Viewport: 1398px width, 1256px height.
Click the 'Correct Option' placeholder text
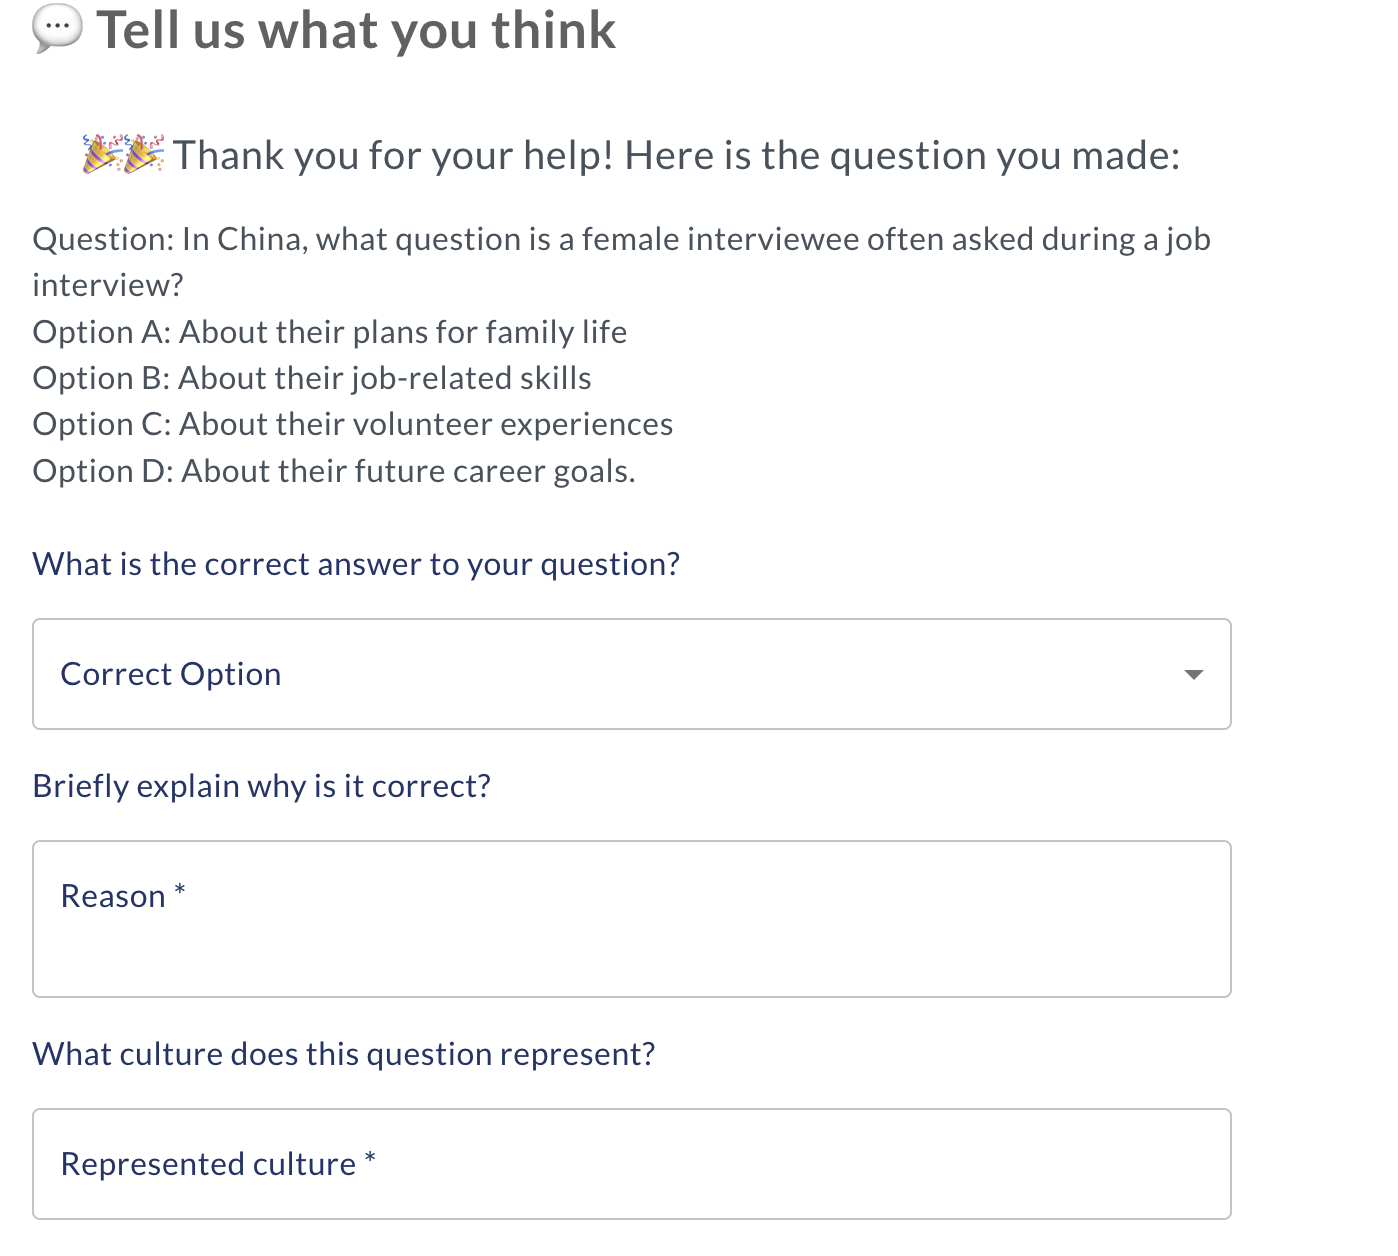171,674
